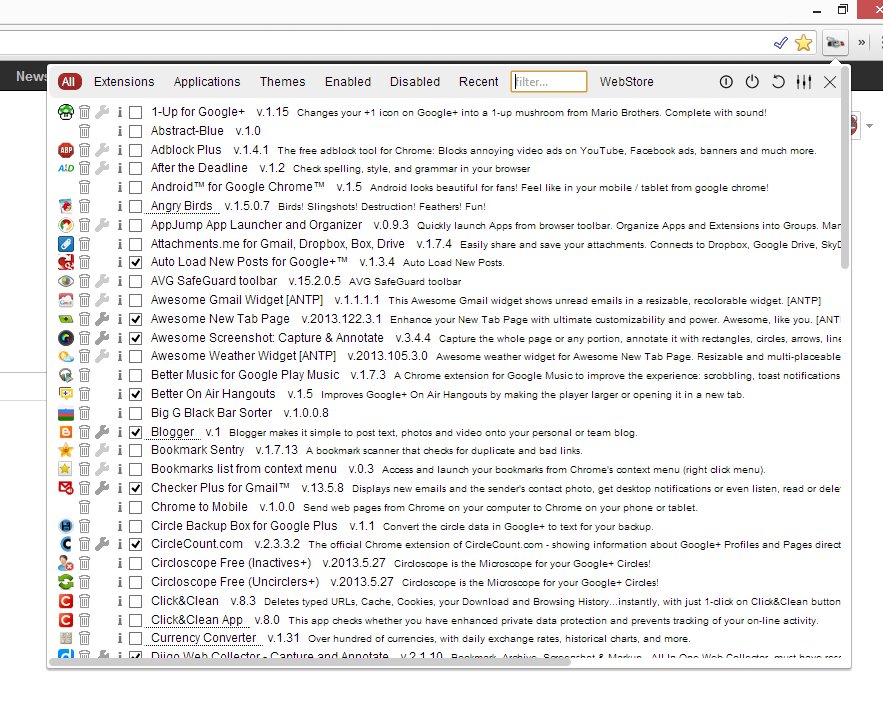The image size is (883, 702).
Task: Open the chevron overflow of toolbar extensions
Action: pos(862,43)
